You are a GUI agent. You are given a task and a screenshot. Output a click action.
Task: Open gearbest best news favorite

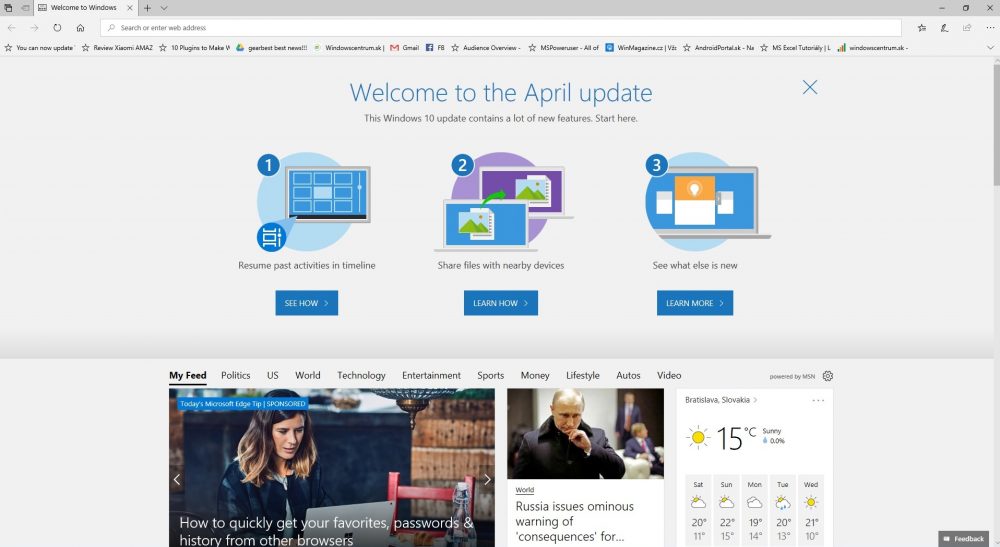tap(272, 48)
